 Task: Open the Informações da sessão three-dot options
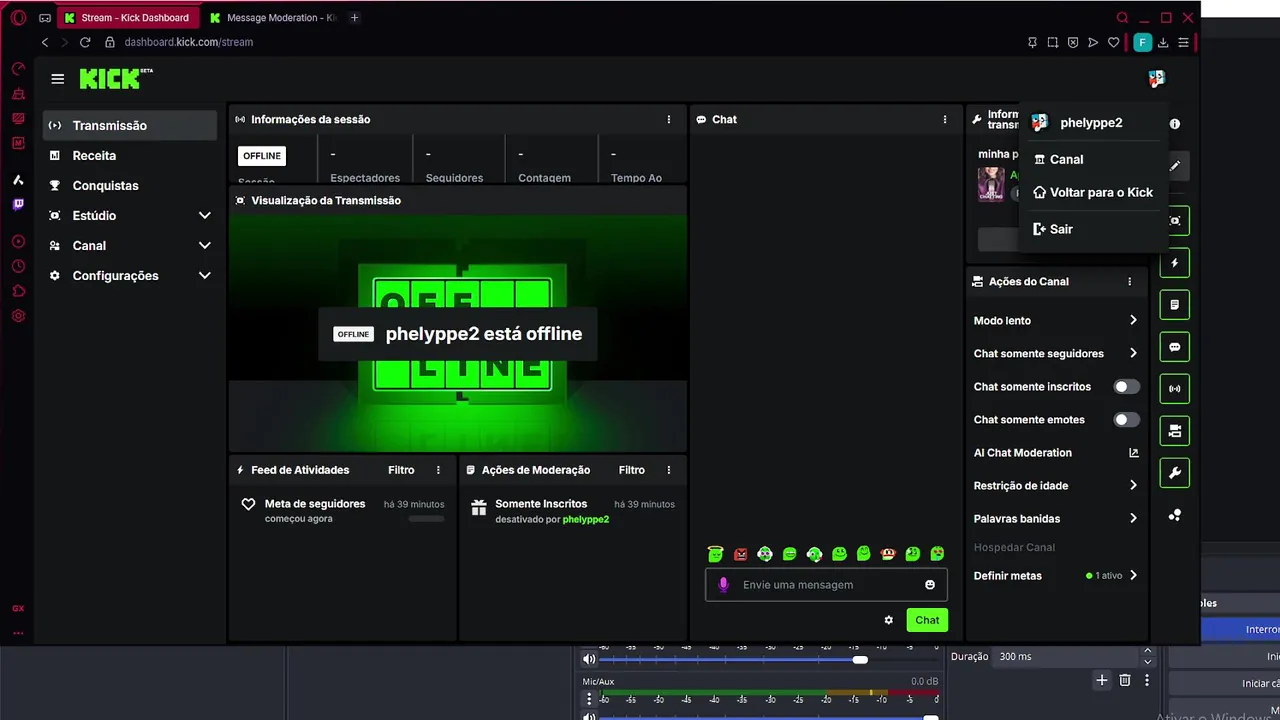(669, 120)
